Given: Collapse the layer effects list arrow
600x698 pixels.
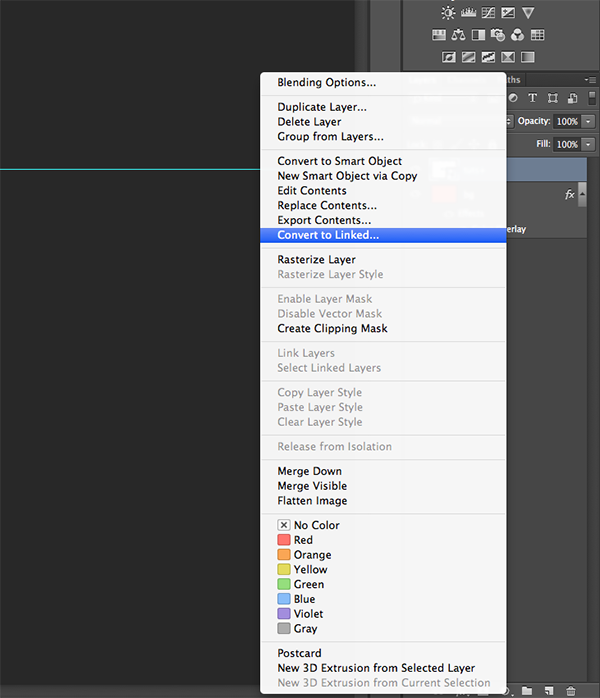Looking at the screenshot, I should pyautogui.click(x=582, y=195).
